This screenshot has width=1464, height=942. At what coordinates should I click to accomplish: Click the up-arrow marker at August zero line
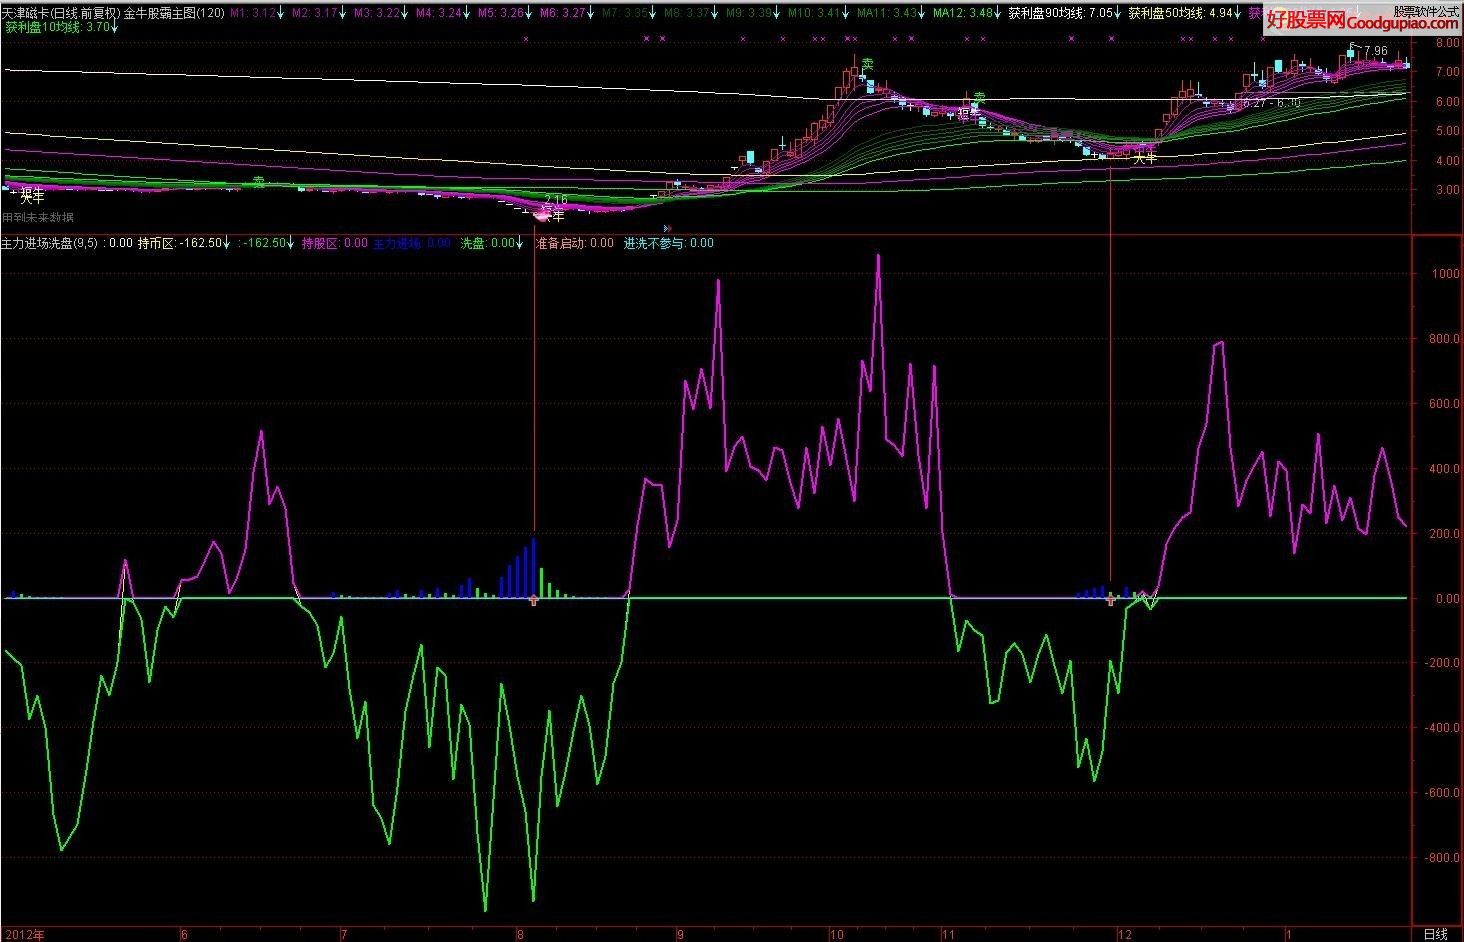[533, 600]
